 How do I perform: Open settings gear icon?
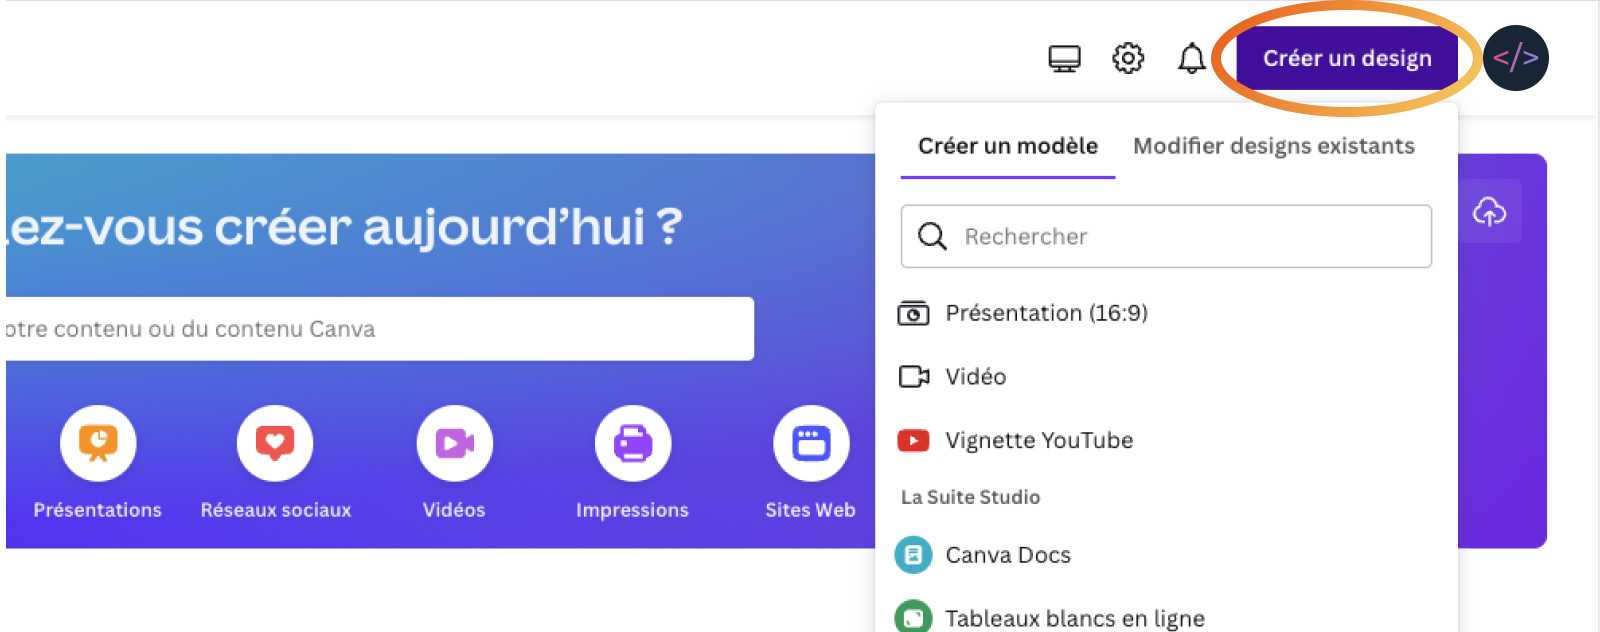pos(1128,58)
